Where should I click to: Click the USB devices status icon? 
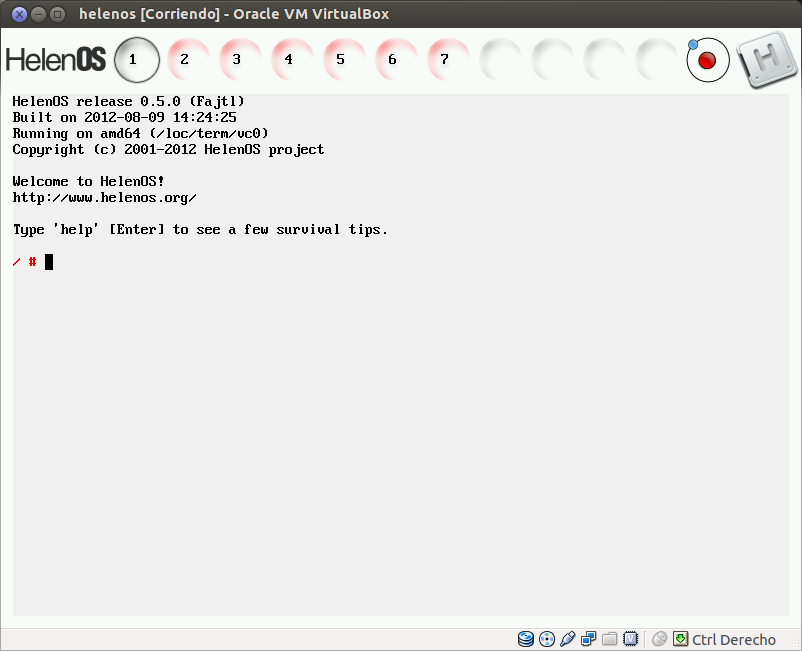567,638
